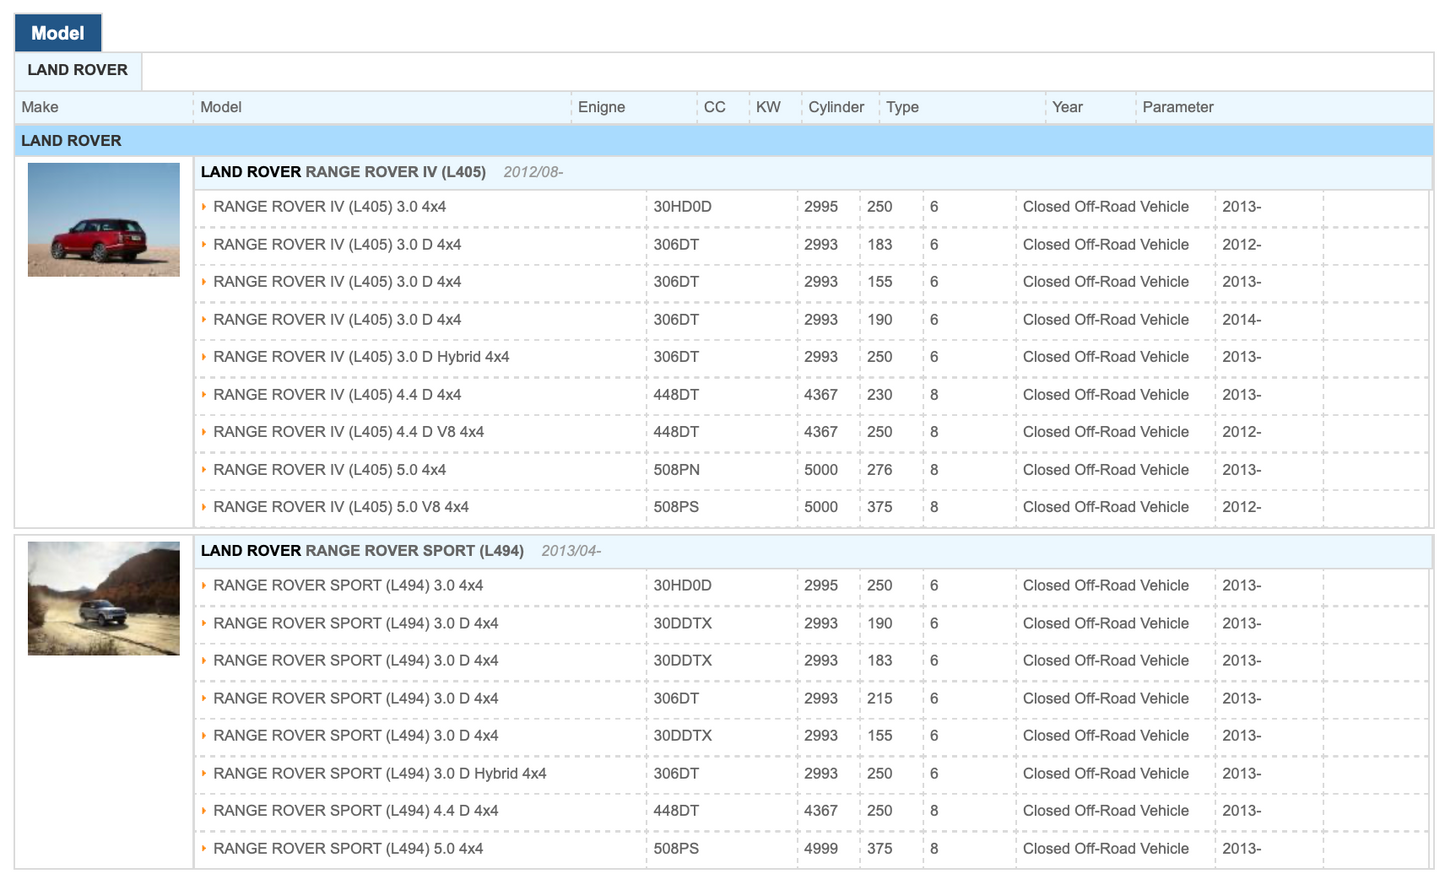Open RANGE ROVER SPORT (L494) 3.0 D Hybrid 4x4
Image resolution: width=1445 pixels, height=890 pixels.
pyautogui.click(x=380, y=774)
